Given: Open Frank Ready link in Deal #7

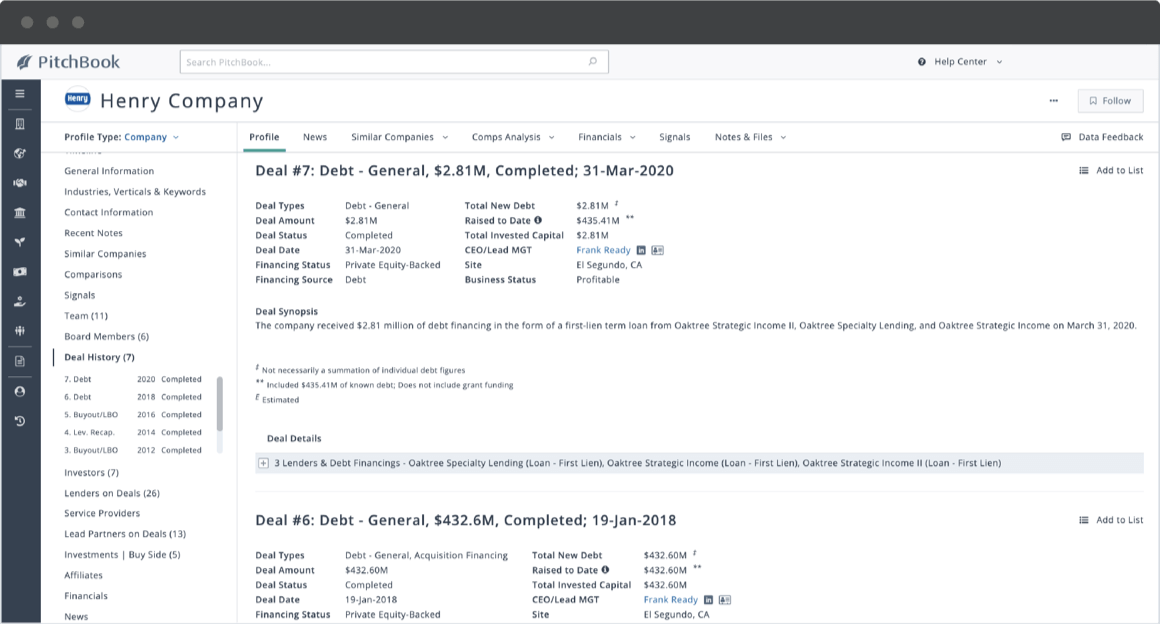Looking at the screenshot, I should 603,250.
